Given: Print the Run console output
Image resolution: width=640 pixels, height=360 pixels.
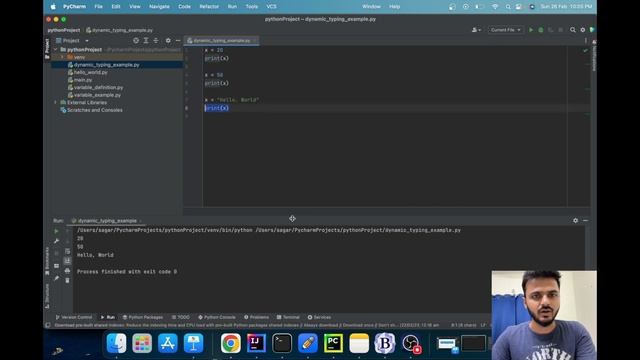Looking at the screenshot, I should click(x=67, y=271).
